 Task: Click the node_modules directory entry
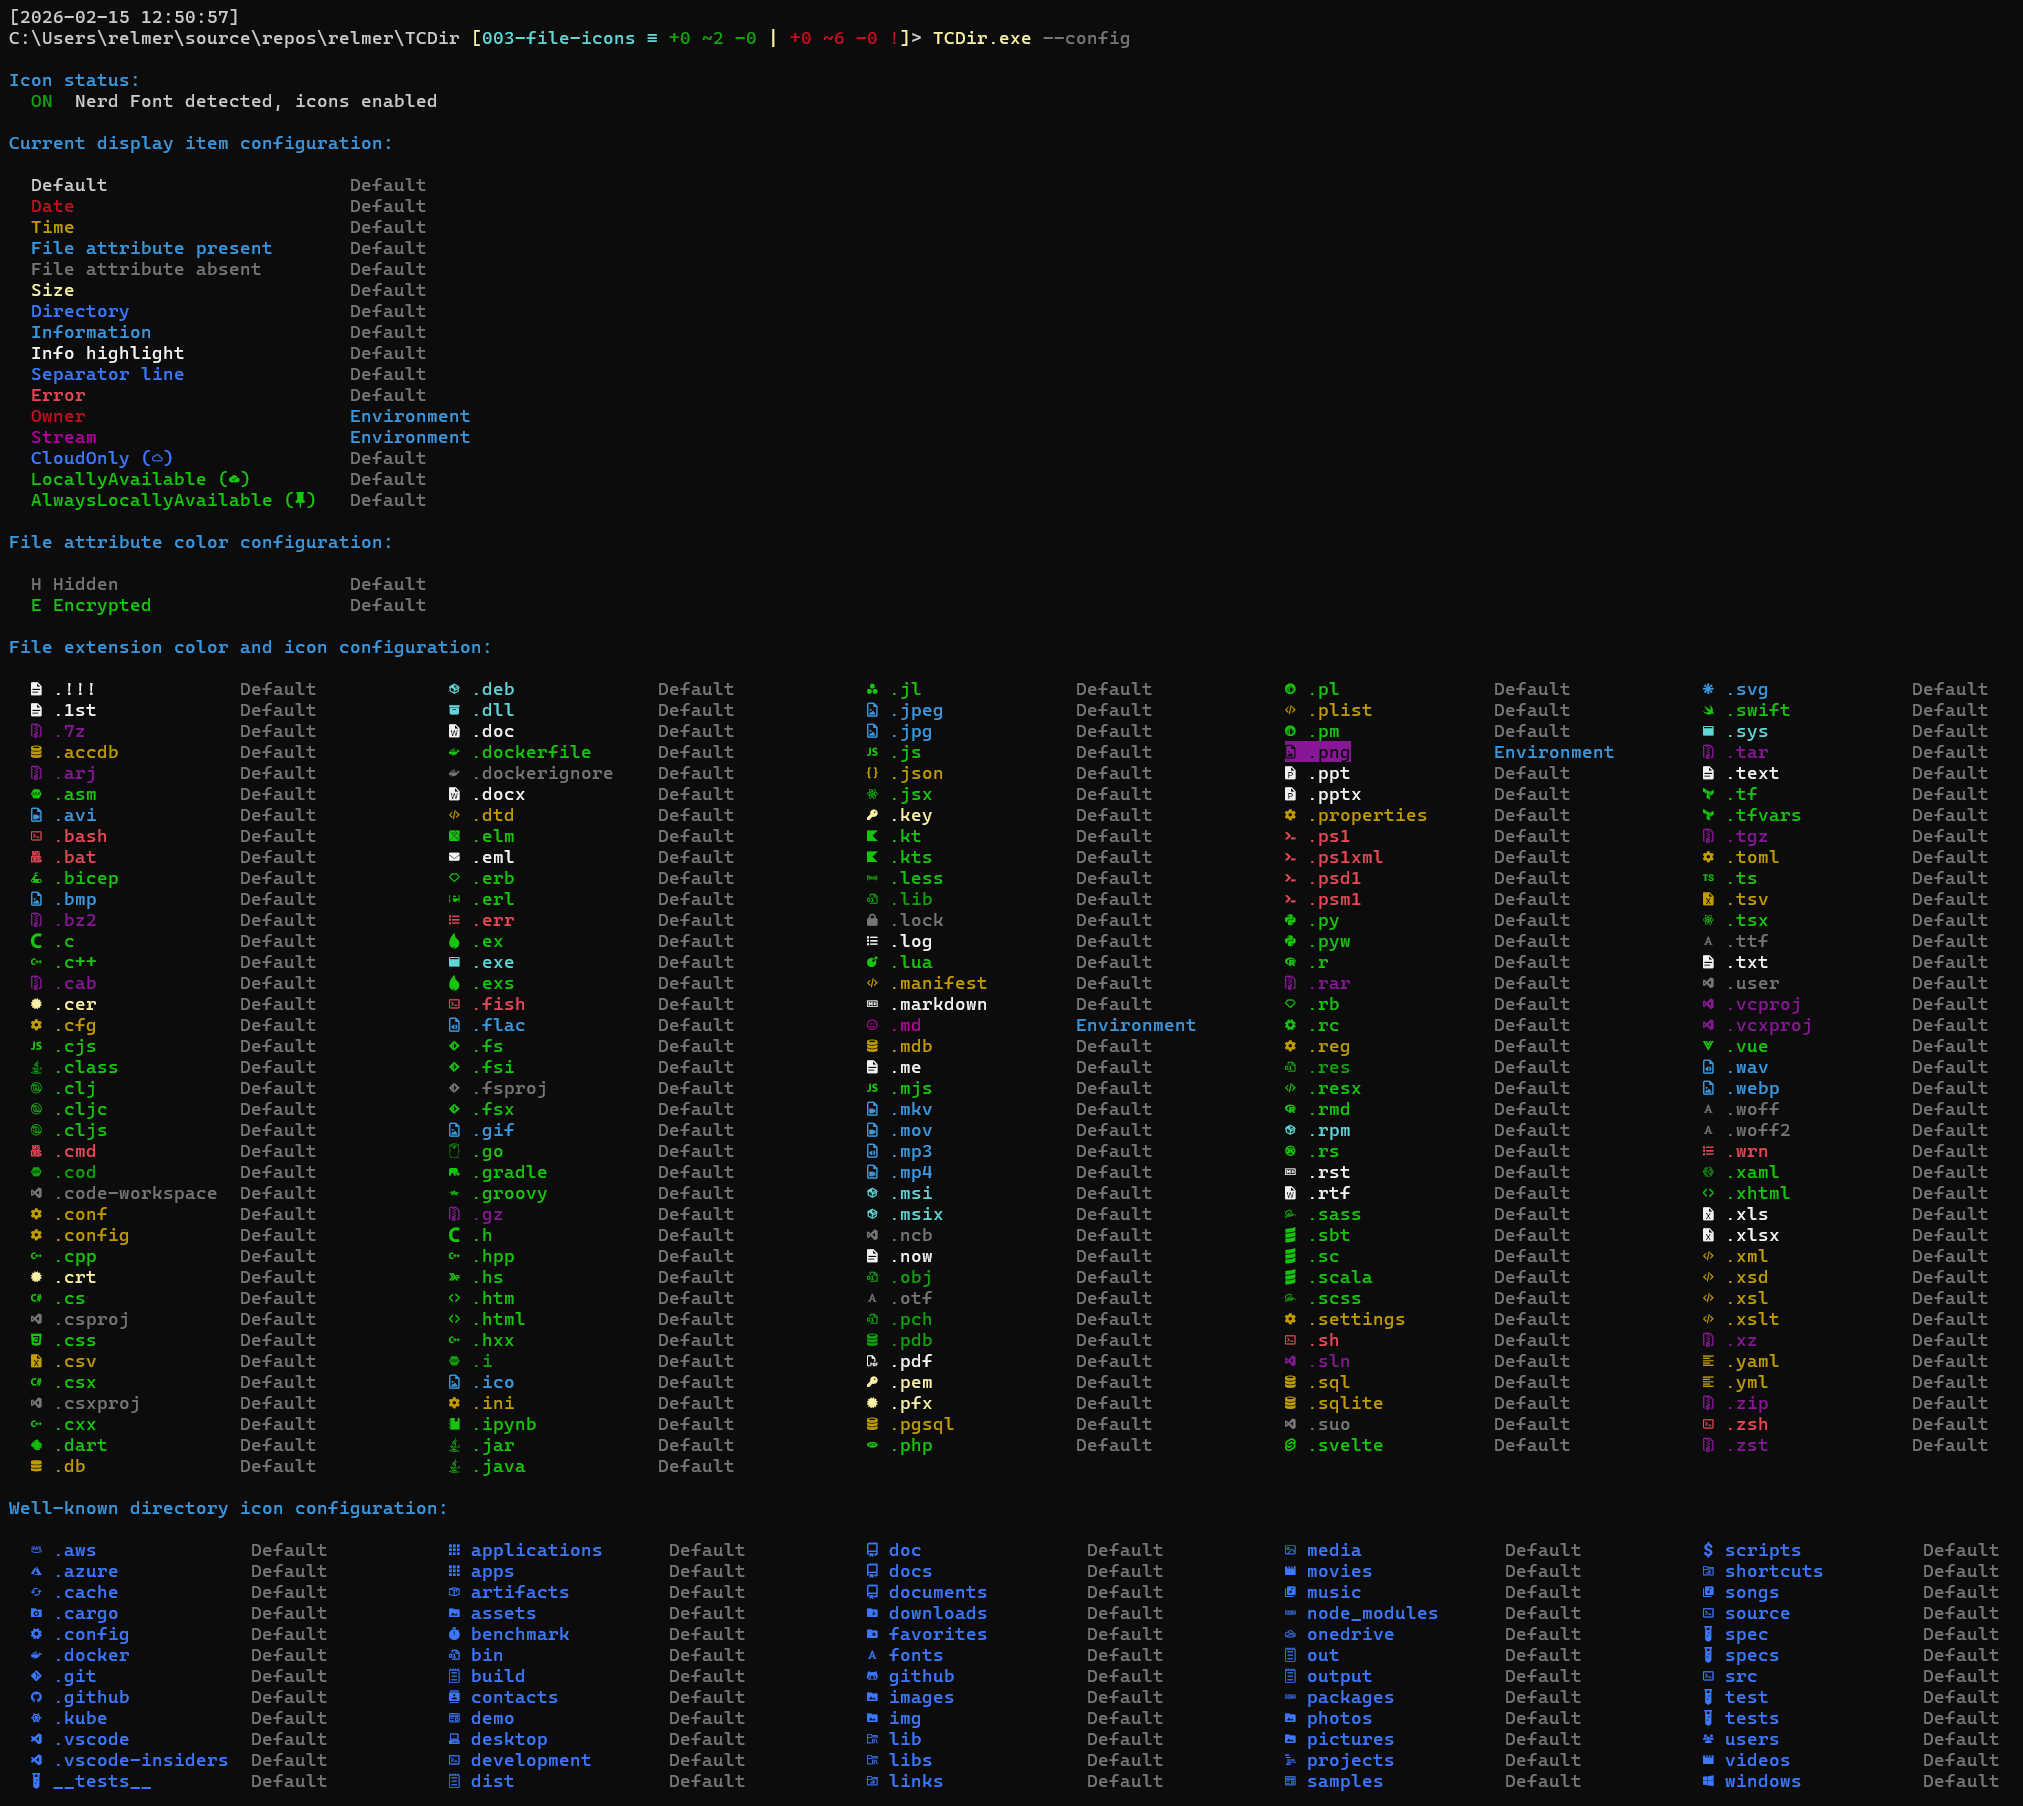1371,1613
